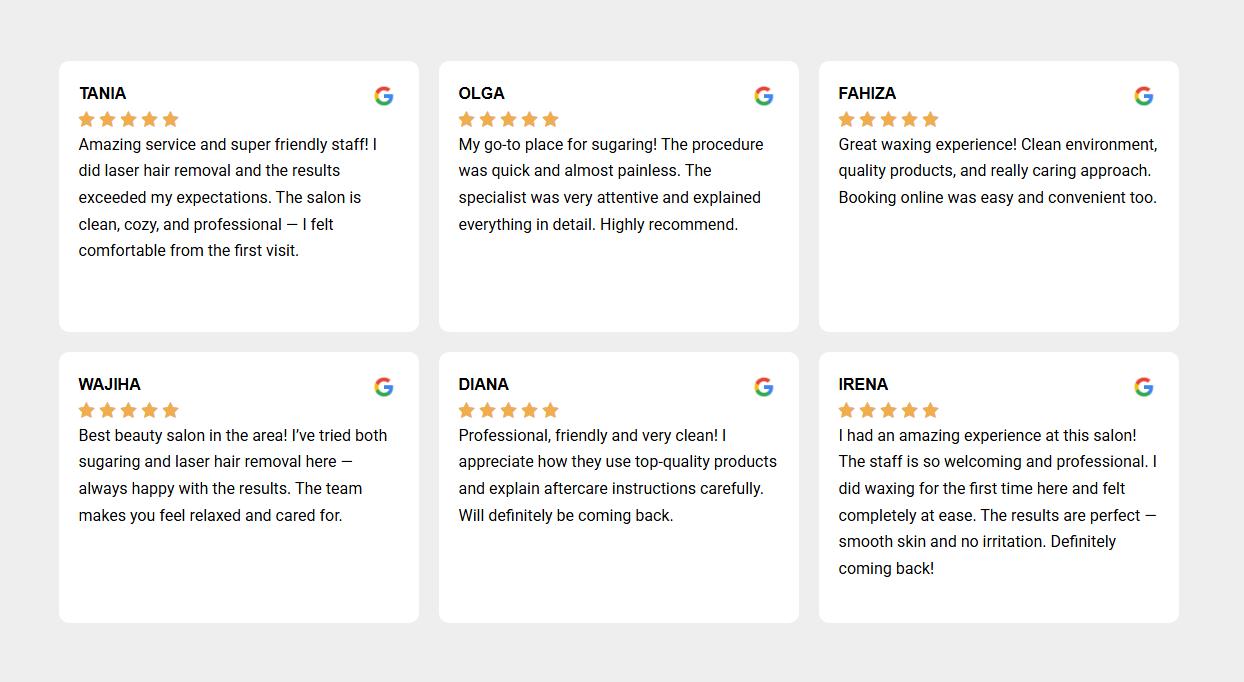
Task: Select the reviewer name TANIA
Action: tap(102, 93)
